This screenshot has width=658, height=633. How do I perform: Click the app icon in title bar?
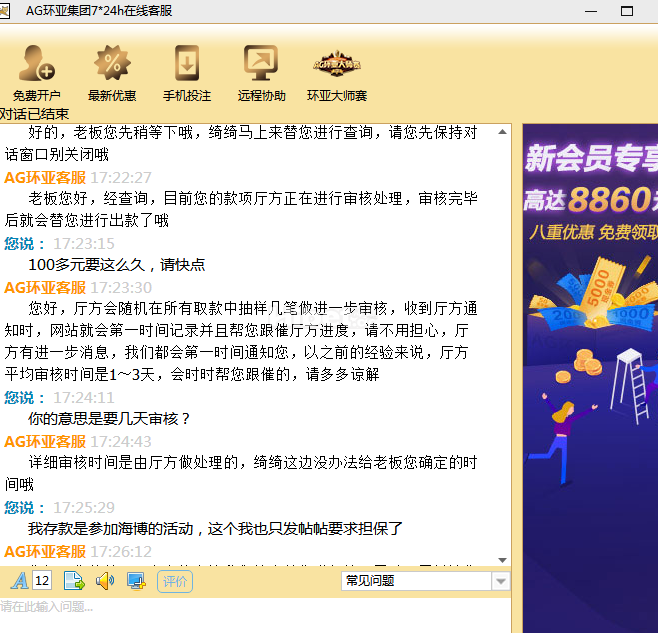tap(8, 12)
